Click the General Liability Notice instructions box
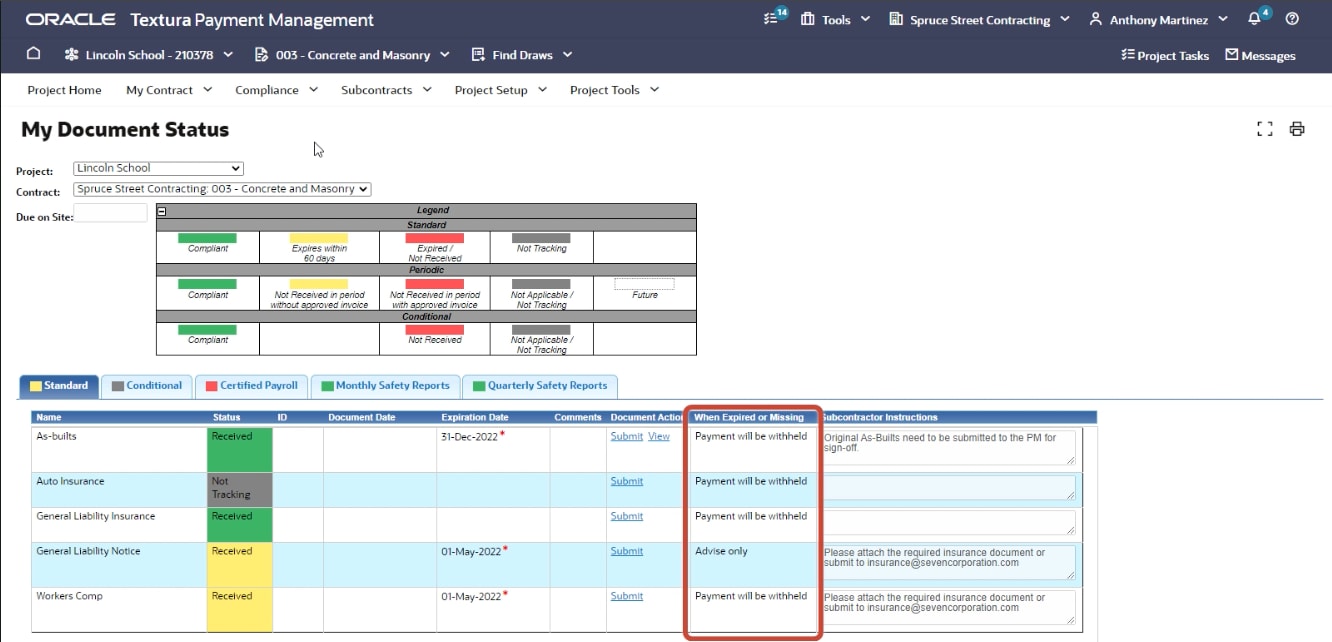The image size is (1332, 642). point(949,562)
